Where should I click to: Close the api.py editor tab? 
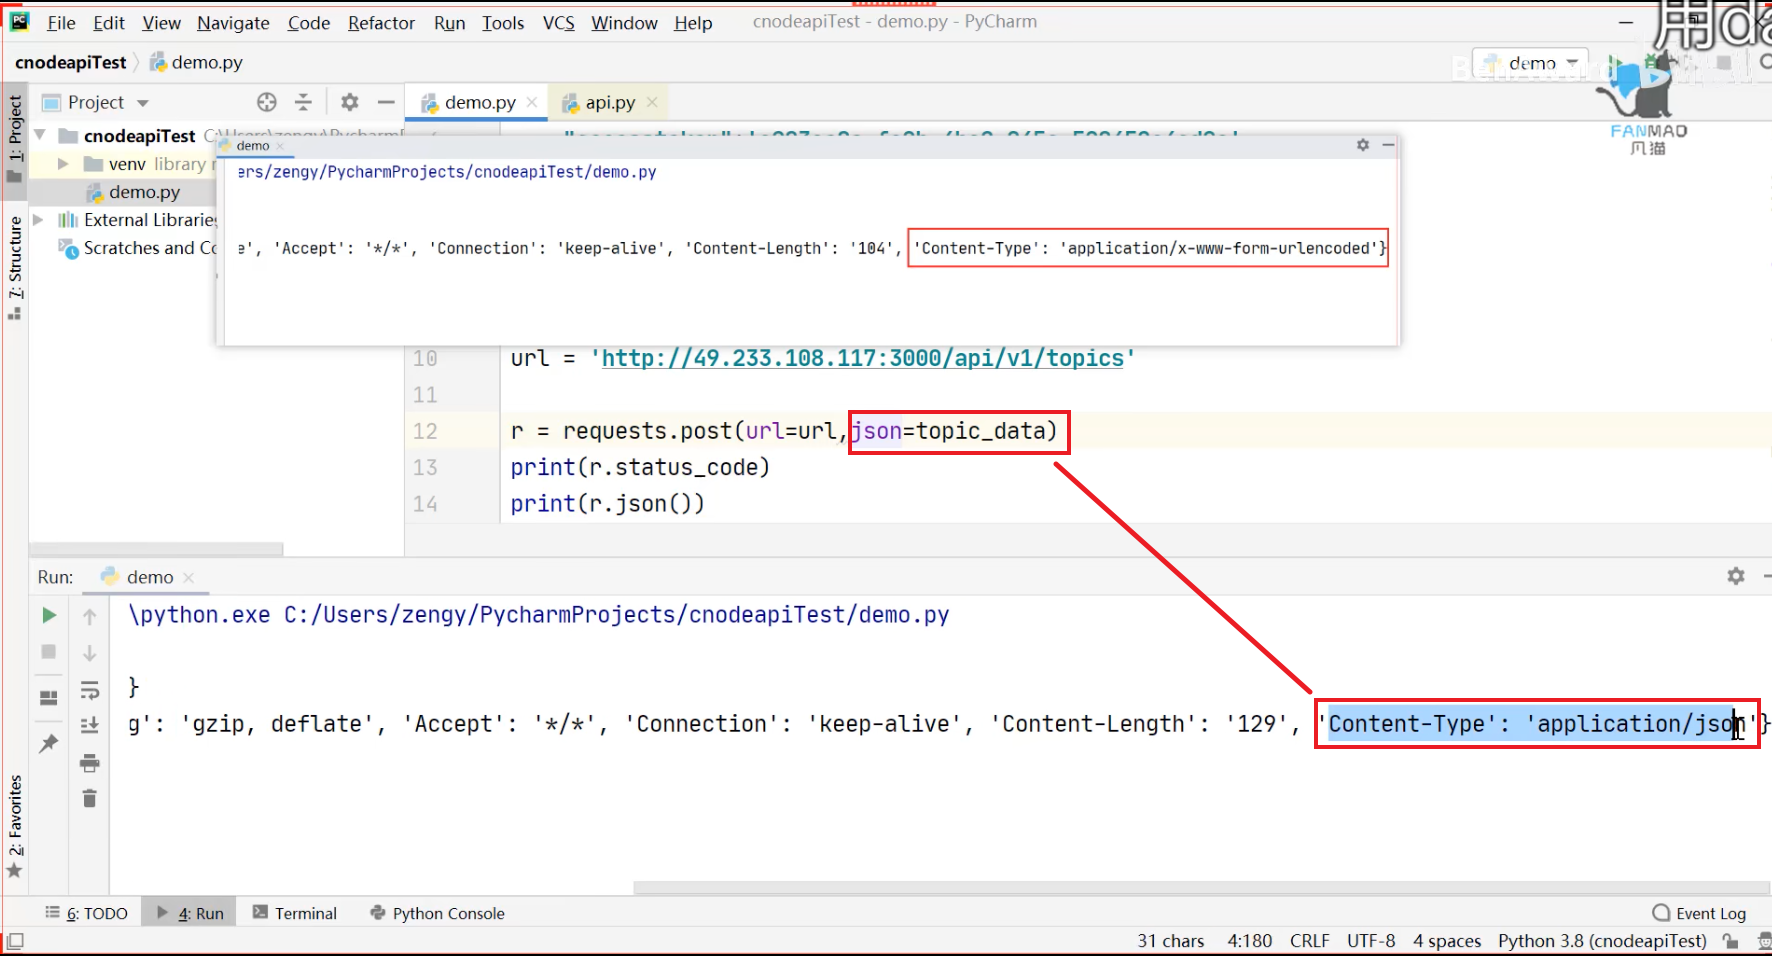[652, 102]
